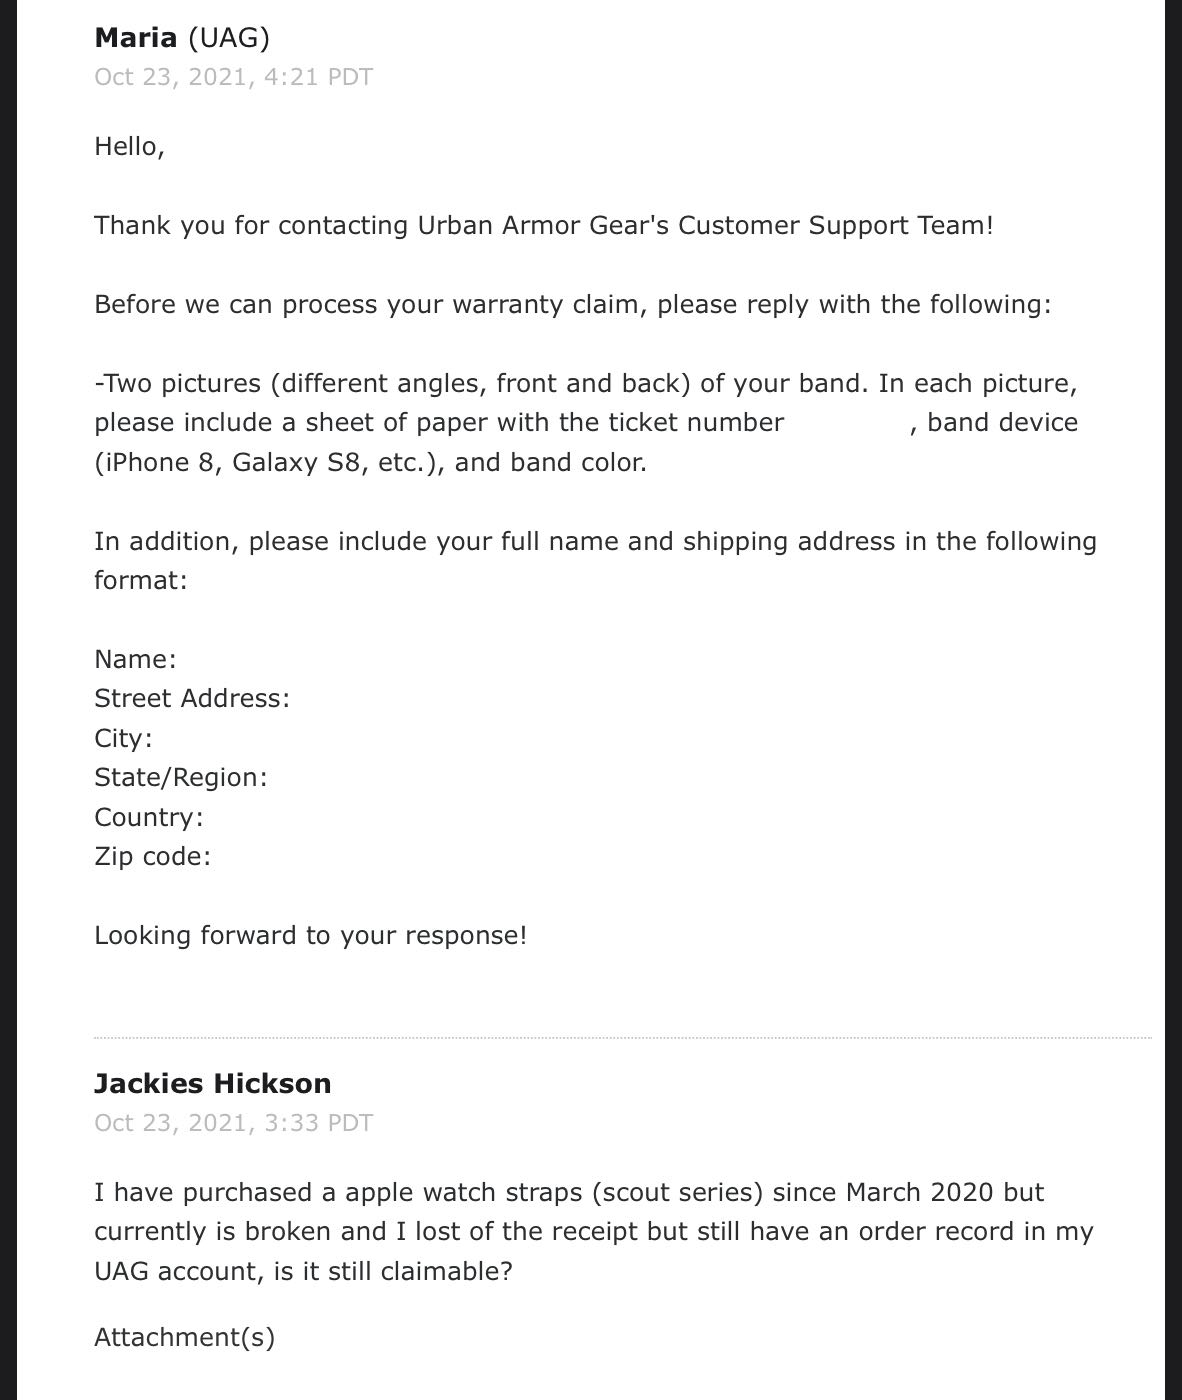The image size is (1182, 1400).
Task: Click the 'Before we can process your warranty claim' line
Action: [573, 305]
